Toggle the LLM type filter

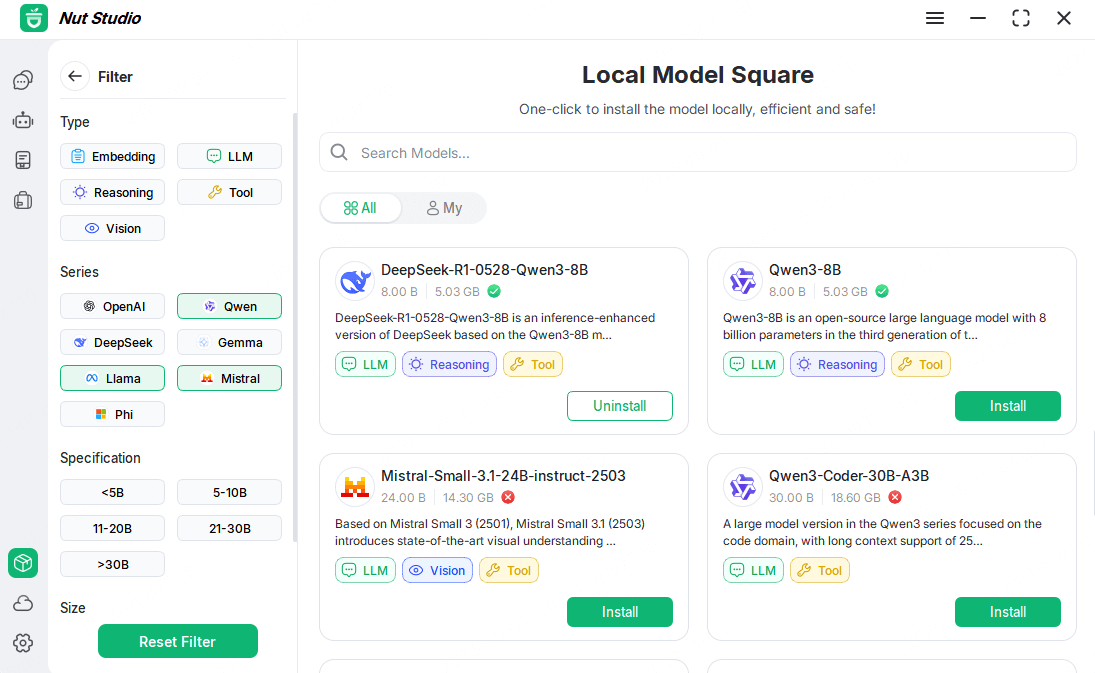coord(230,156)
